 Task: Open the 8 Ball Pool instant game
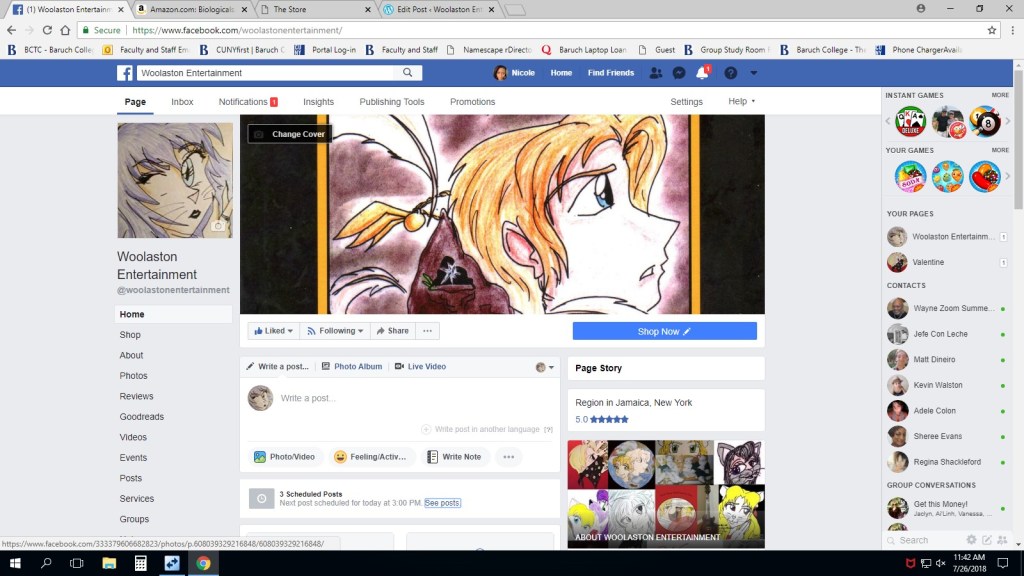985,121
